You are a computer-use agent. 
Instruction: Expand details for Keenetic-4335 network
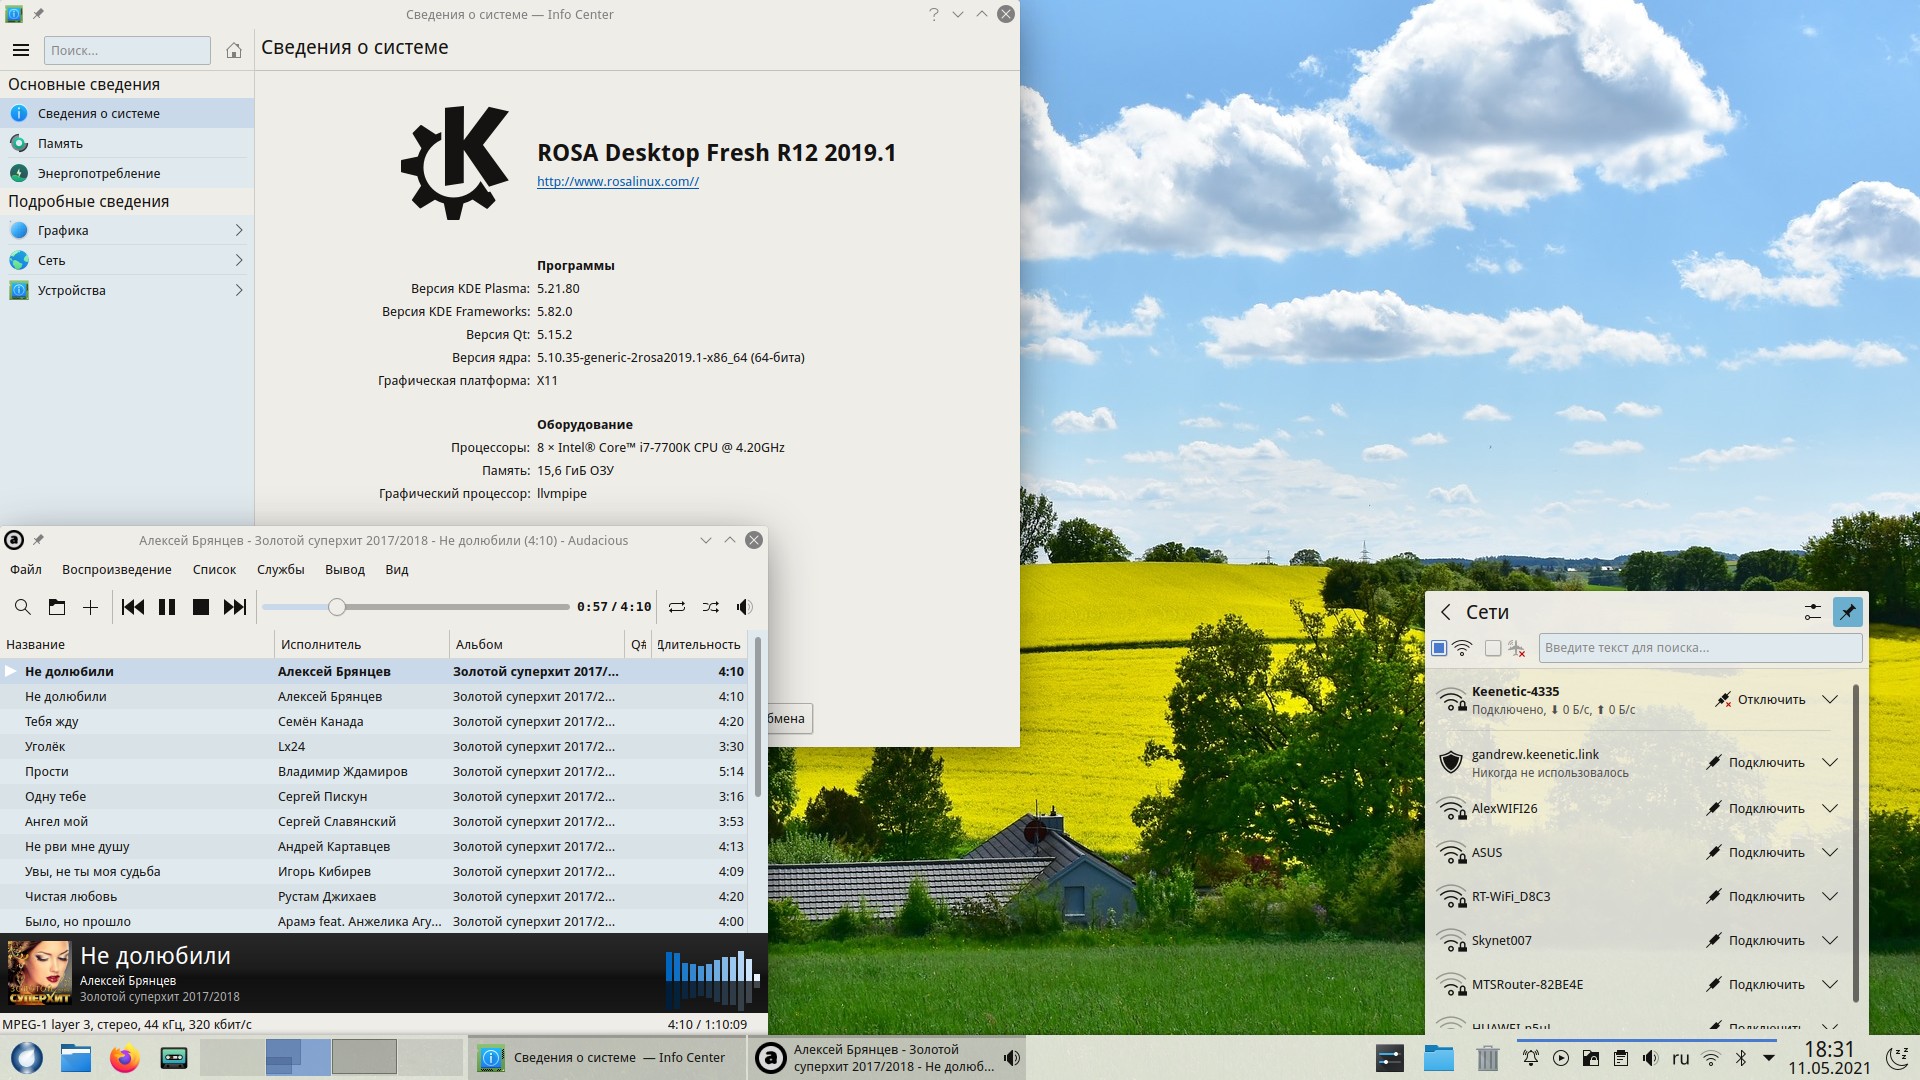(x=1830, y=700)
